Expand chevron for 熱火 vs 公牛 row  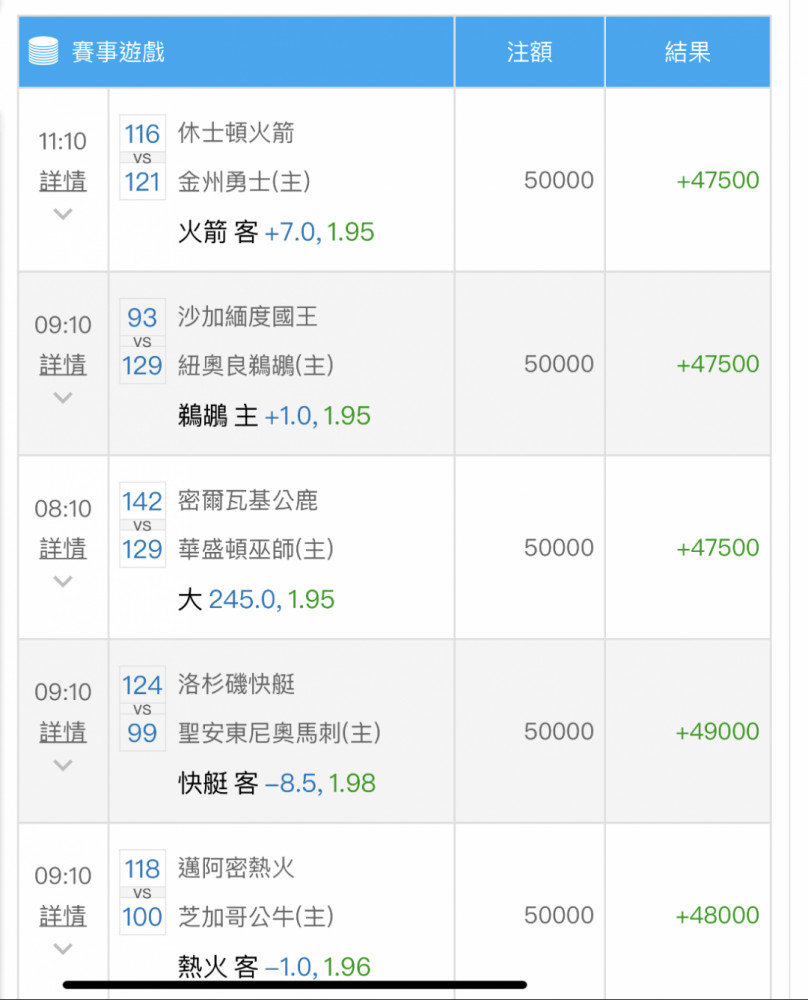tap(62, 948)
